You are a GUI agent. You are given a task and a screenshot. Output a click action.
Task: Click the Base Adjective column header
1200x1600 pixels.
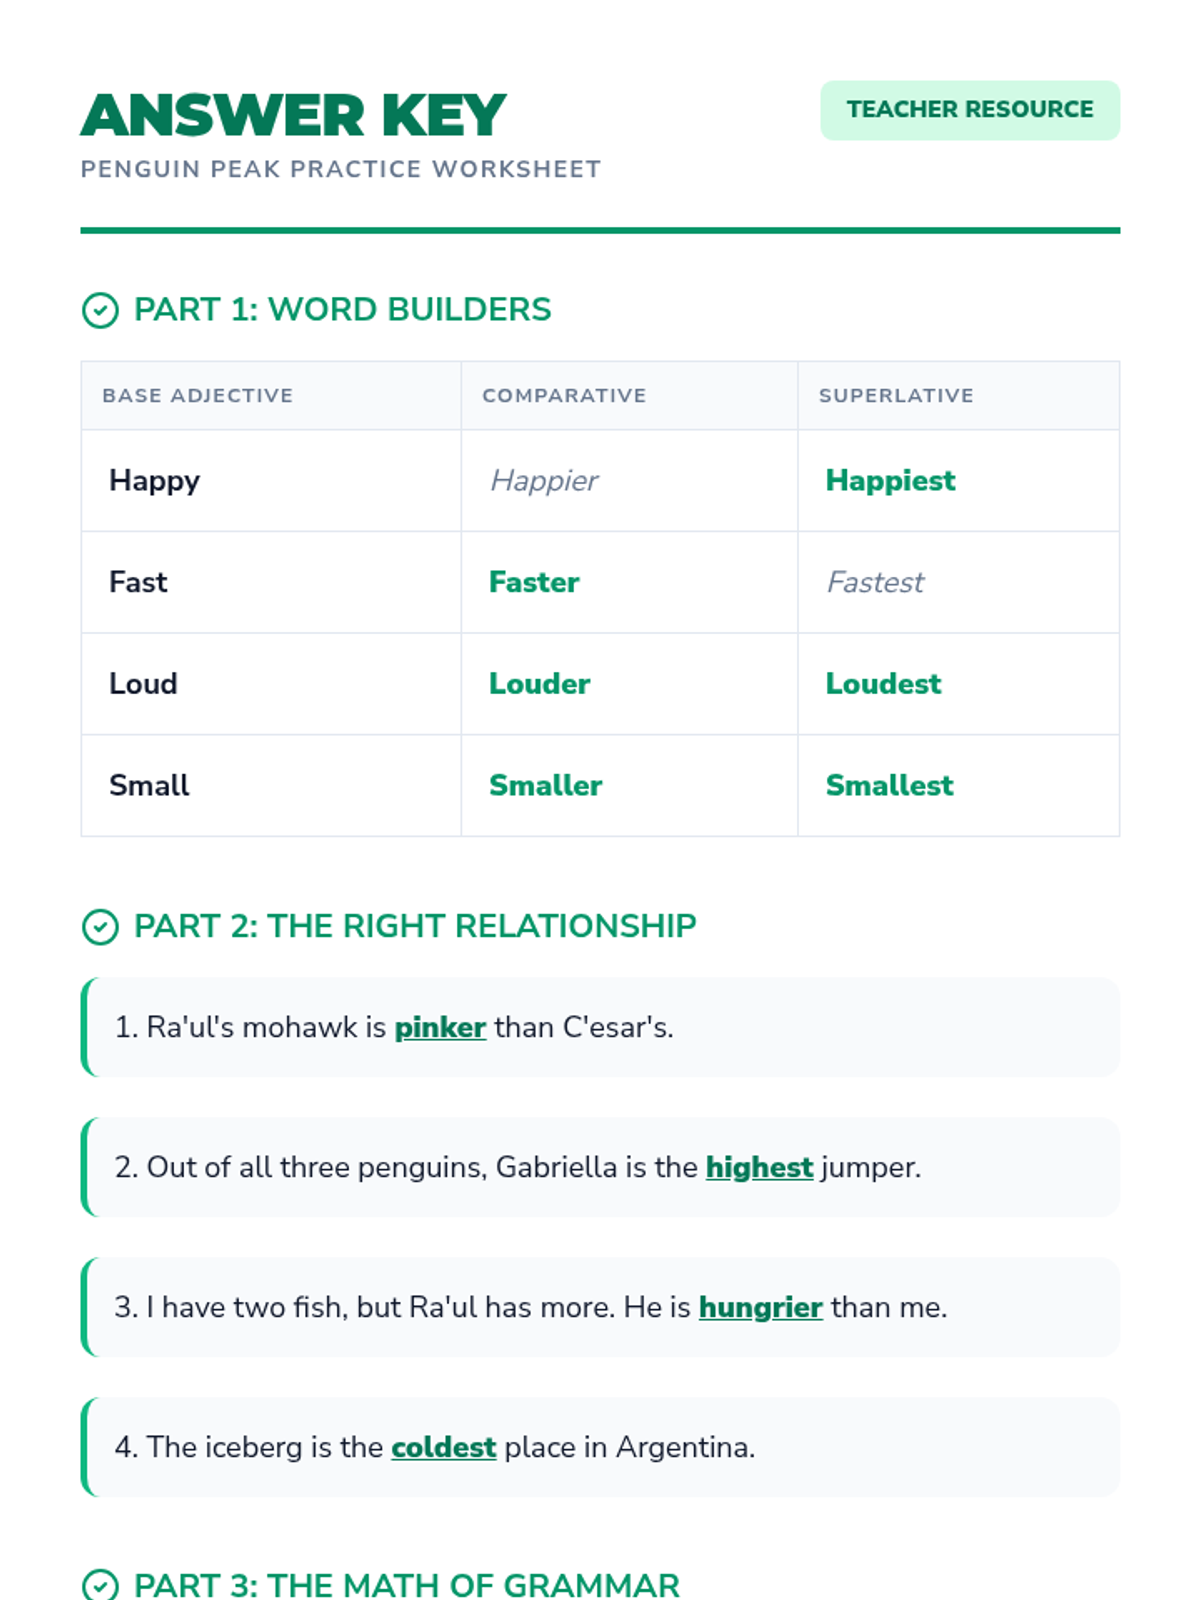[x=198, y=396]
